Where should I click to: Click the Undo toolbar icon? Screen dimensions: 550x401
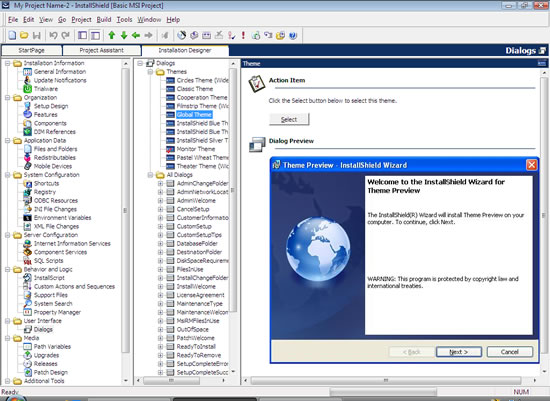click(x=53, y=35)
